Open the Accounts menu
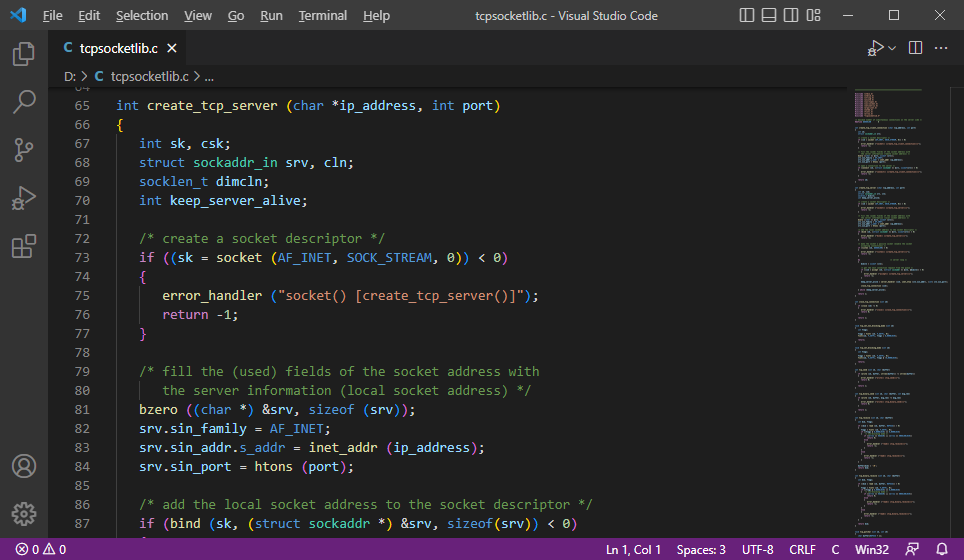This screenshot has width=964, height=560. [x=23, y=466]
